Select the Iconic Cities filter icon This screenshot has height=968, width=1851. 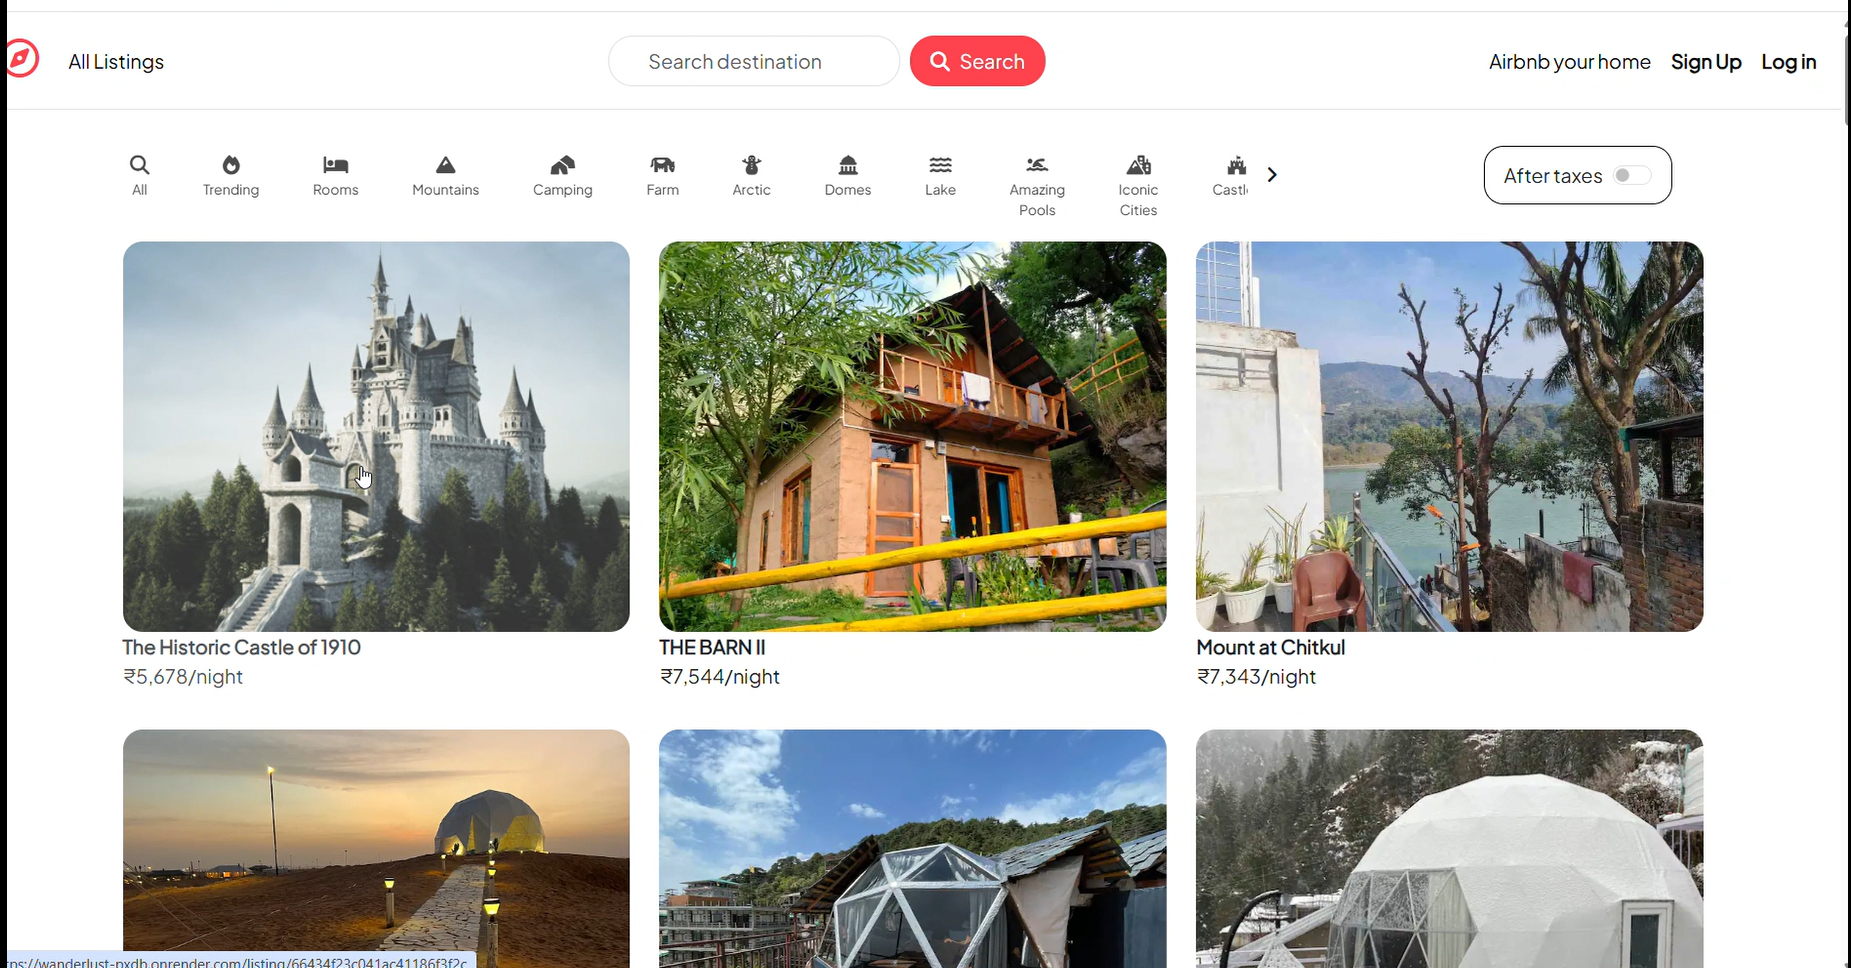pos(1139,165)
